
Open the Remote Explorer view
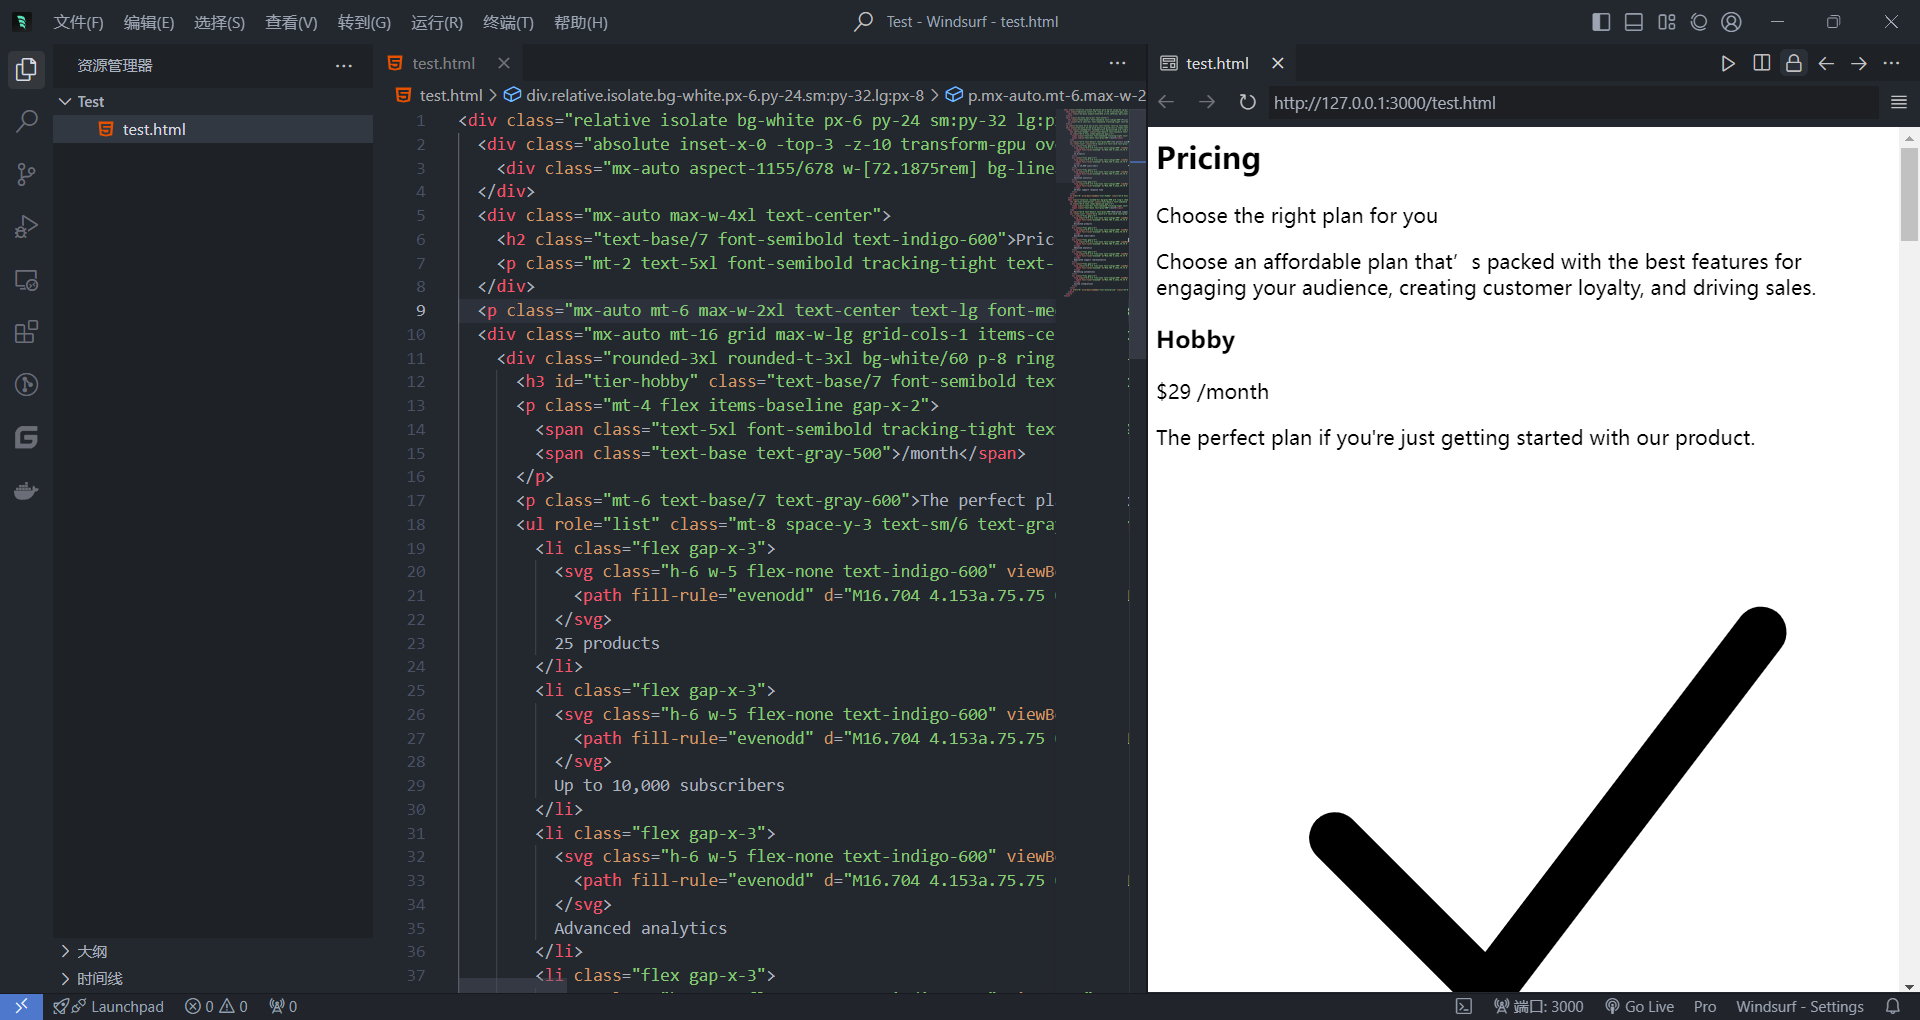[27, 280]
